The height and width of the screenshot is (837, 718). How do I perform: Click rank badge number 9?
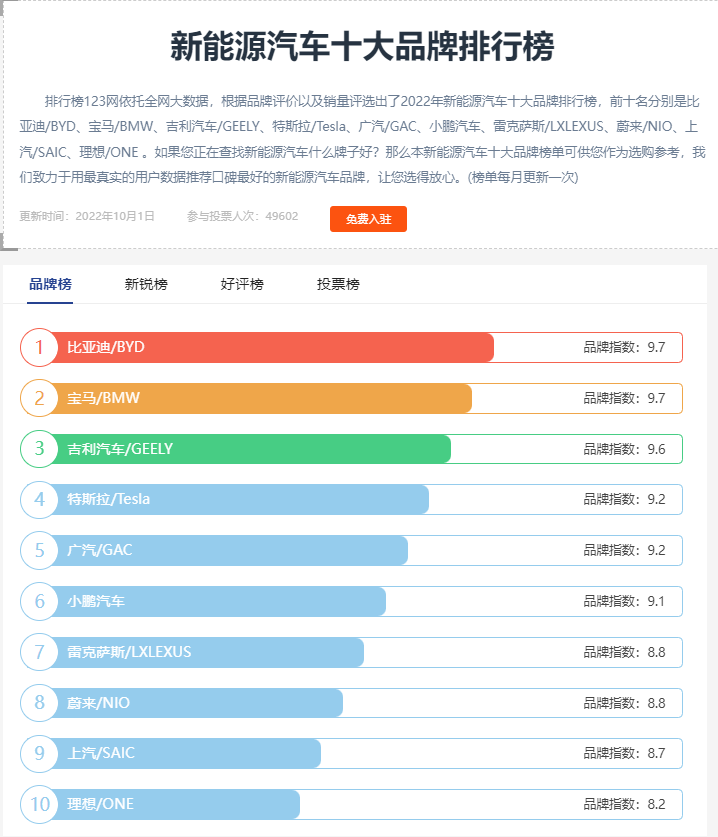[x=39, y=753]
